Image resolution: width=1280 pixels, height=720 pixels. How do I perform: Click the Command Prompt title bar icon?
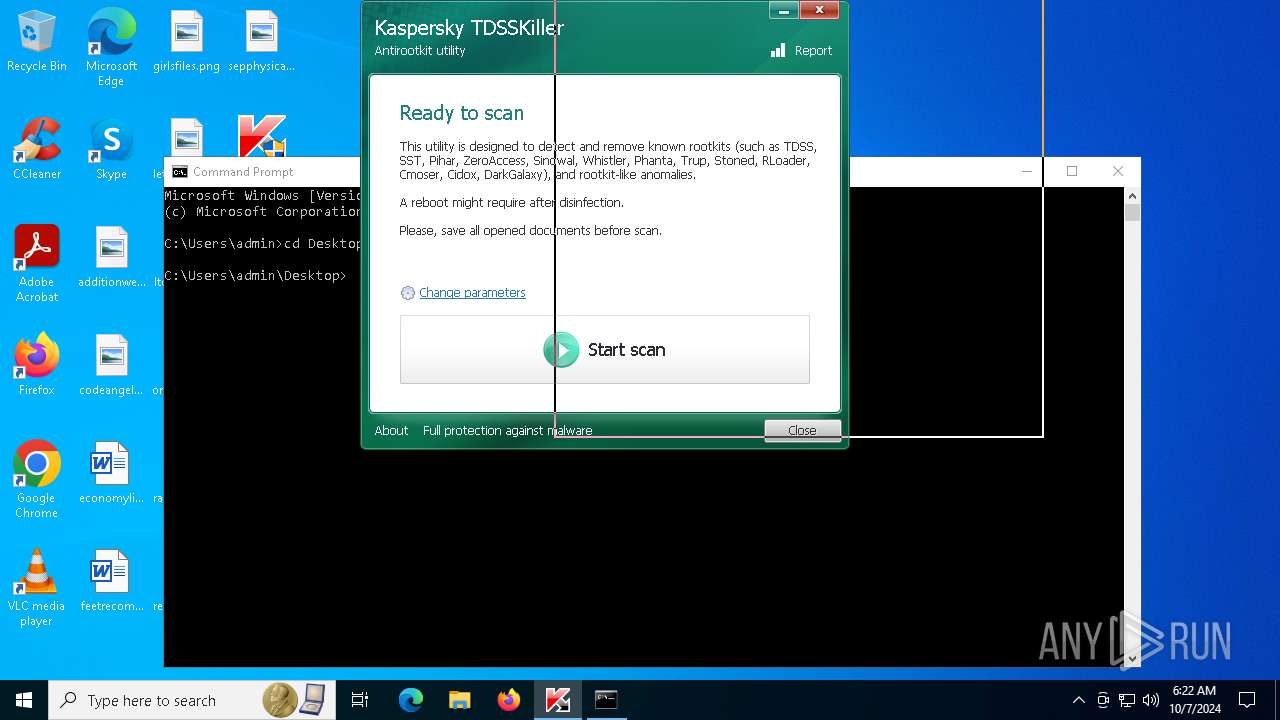pyautogui.click(x=179, y=172)
